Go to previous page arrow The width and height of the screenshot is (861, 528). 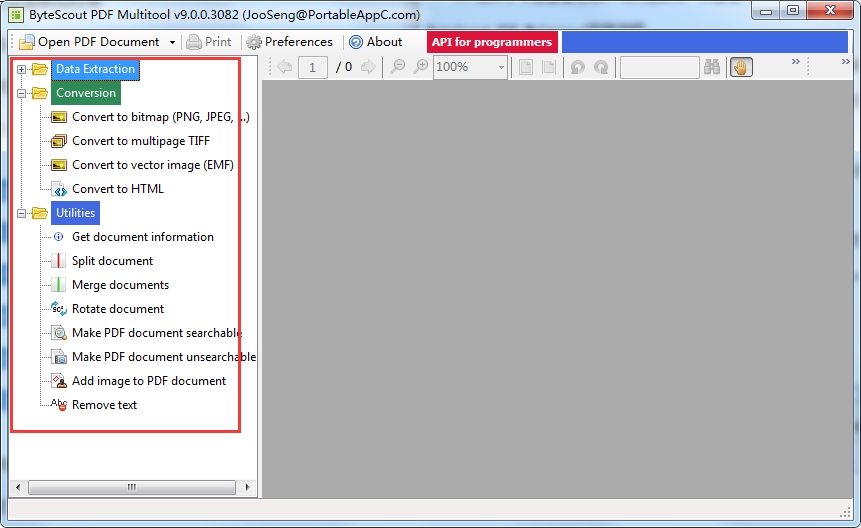284,67
